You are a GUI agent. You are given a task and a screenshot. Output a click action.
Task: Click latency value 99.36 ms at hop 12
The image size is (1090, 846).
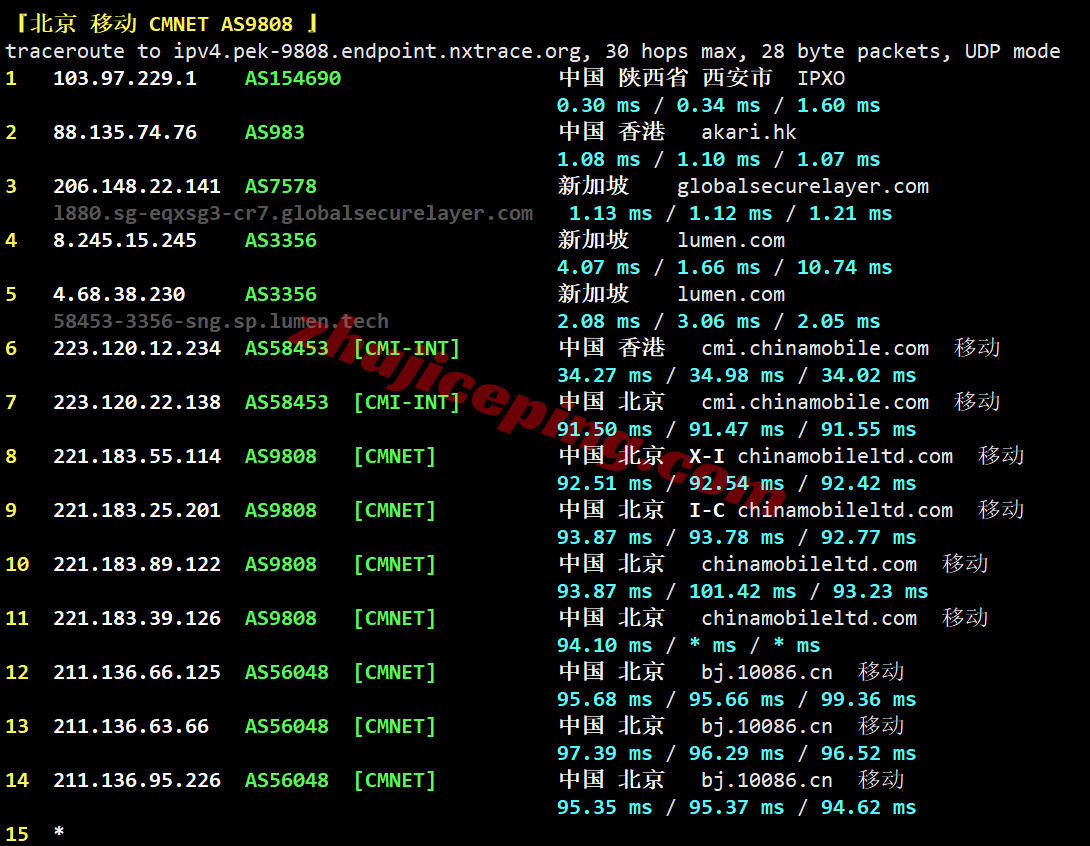tap(868, 699)
